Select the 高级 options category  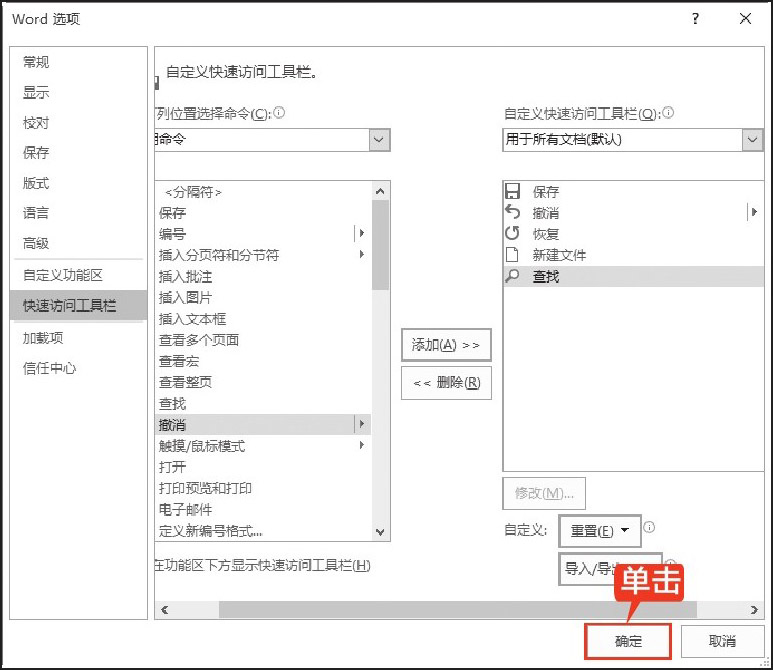[x=36, y=243]
